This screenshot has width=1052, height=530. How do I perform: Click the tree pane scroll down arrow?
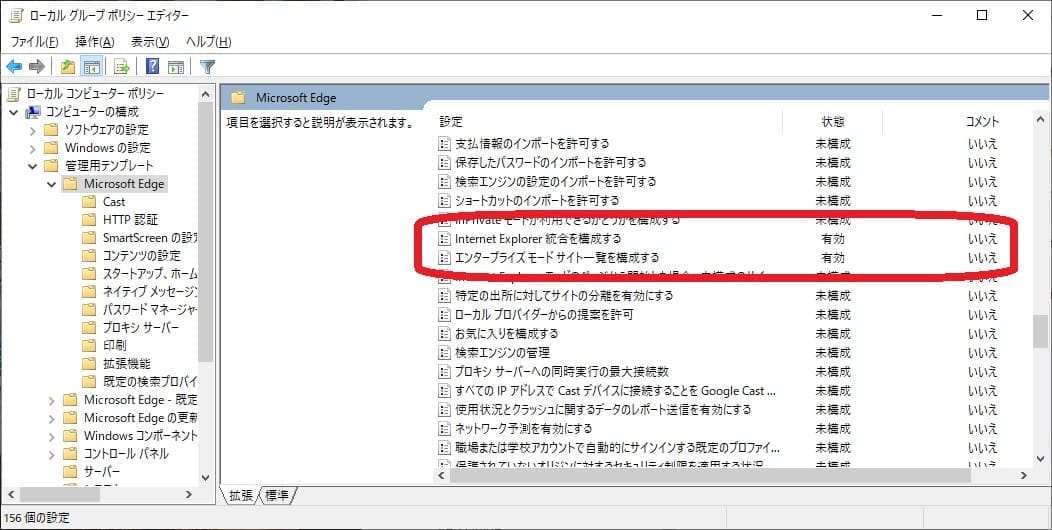pyautogui.click(x=206, y=477)
